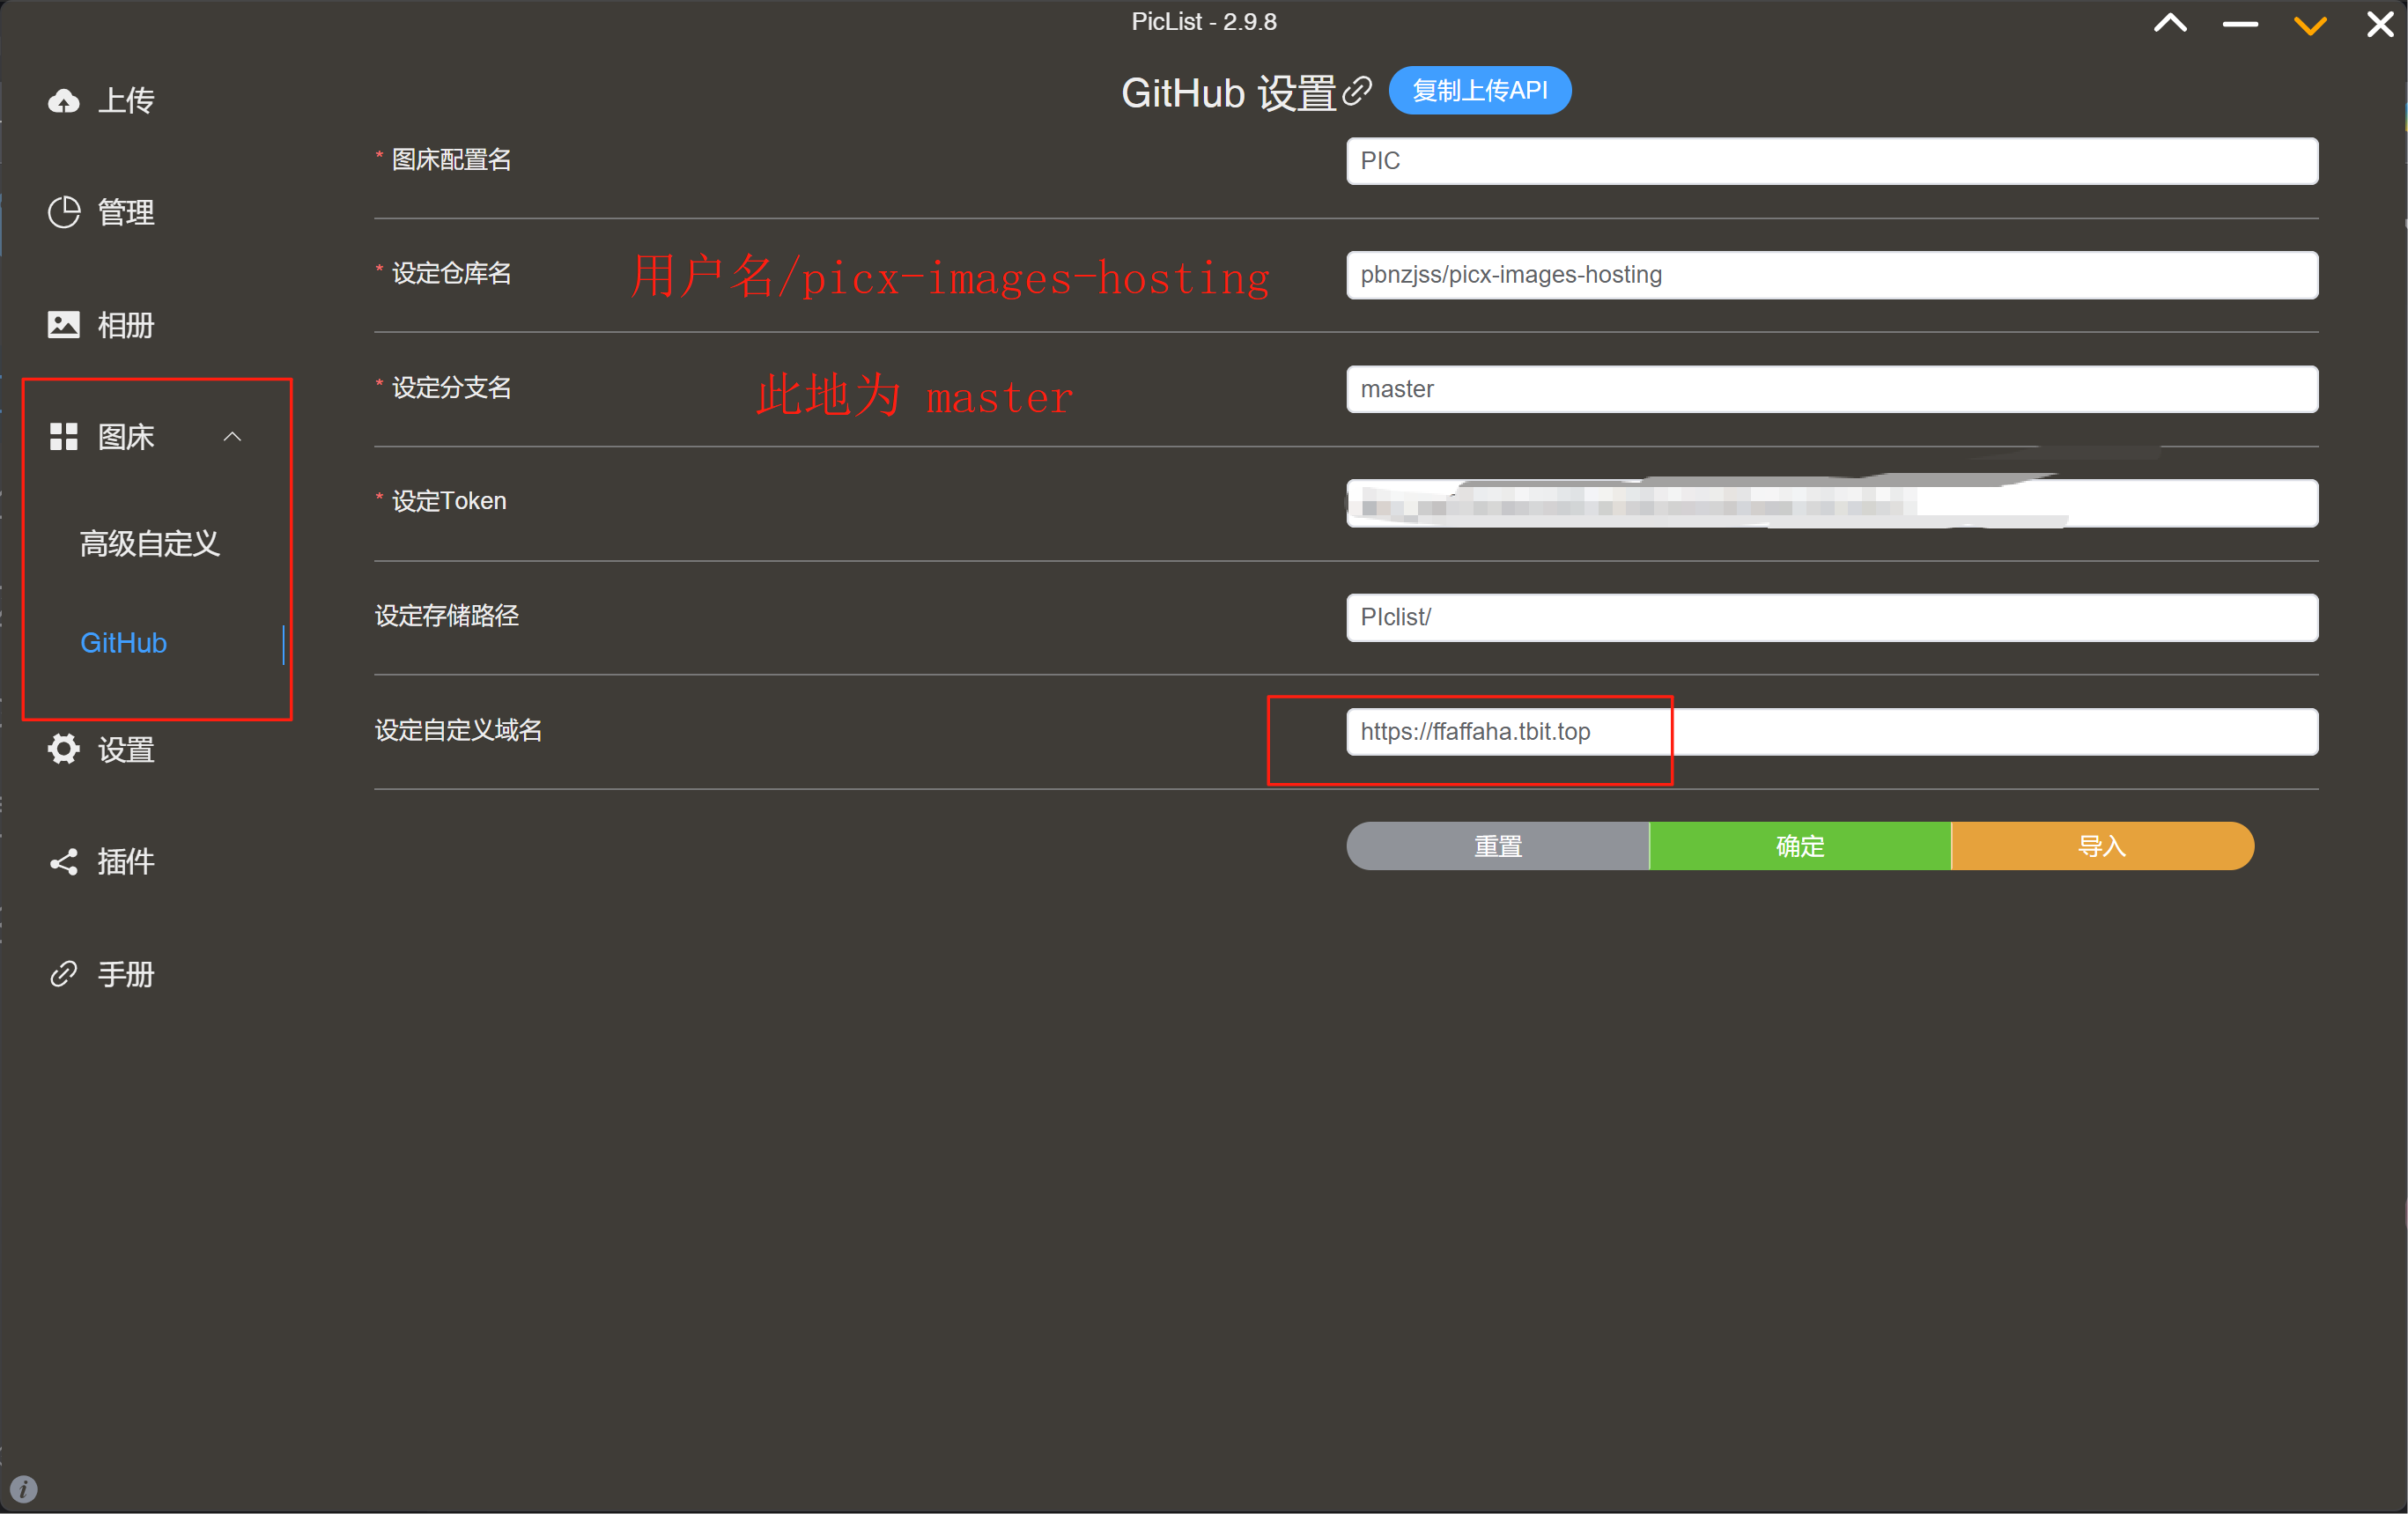Image resolution: width=2408 pixels, height=1514 pixels.
Task: Click the branch field containing master
Action: click(1831, 389)
